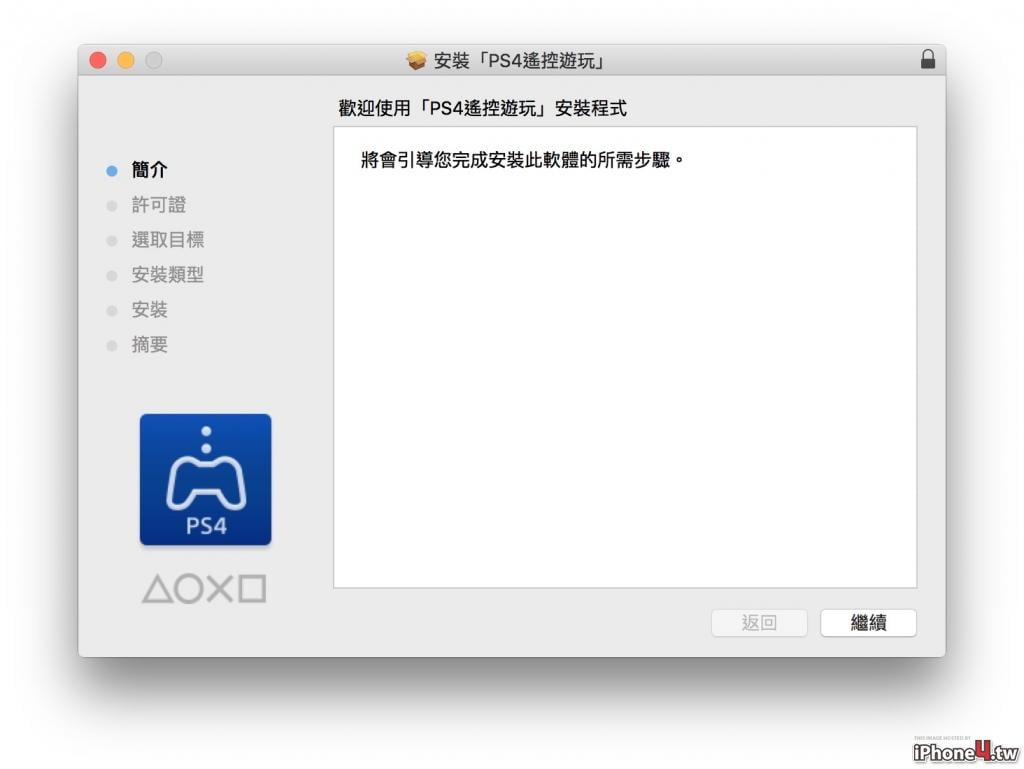This screenshot has height=769, width=1024.
Task: Minimize the installer with yellow button
Action: tap(126, 60)
